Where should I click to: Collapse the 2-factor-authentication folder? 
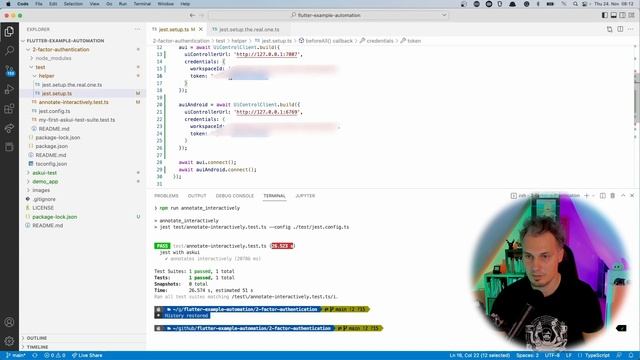pos(28,49)
